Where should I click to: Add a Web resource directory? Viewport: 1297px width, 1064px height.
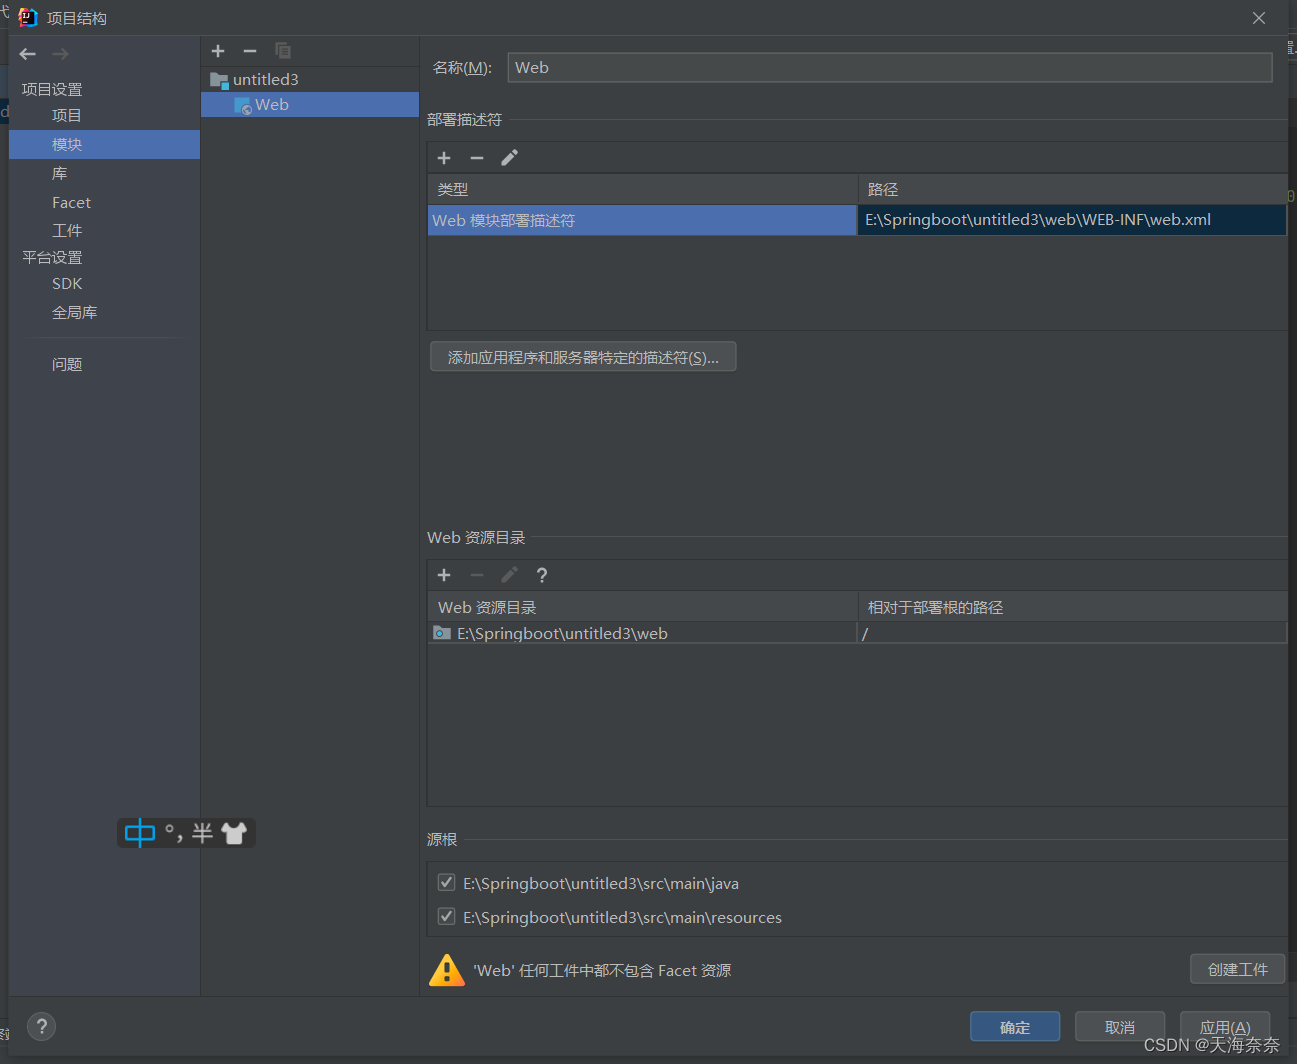coord(444,575)
